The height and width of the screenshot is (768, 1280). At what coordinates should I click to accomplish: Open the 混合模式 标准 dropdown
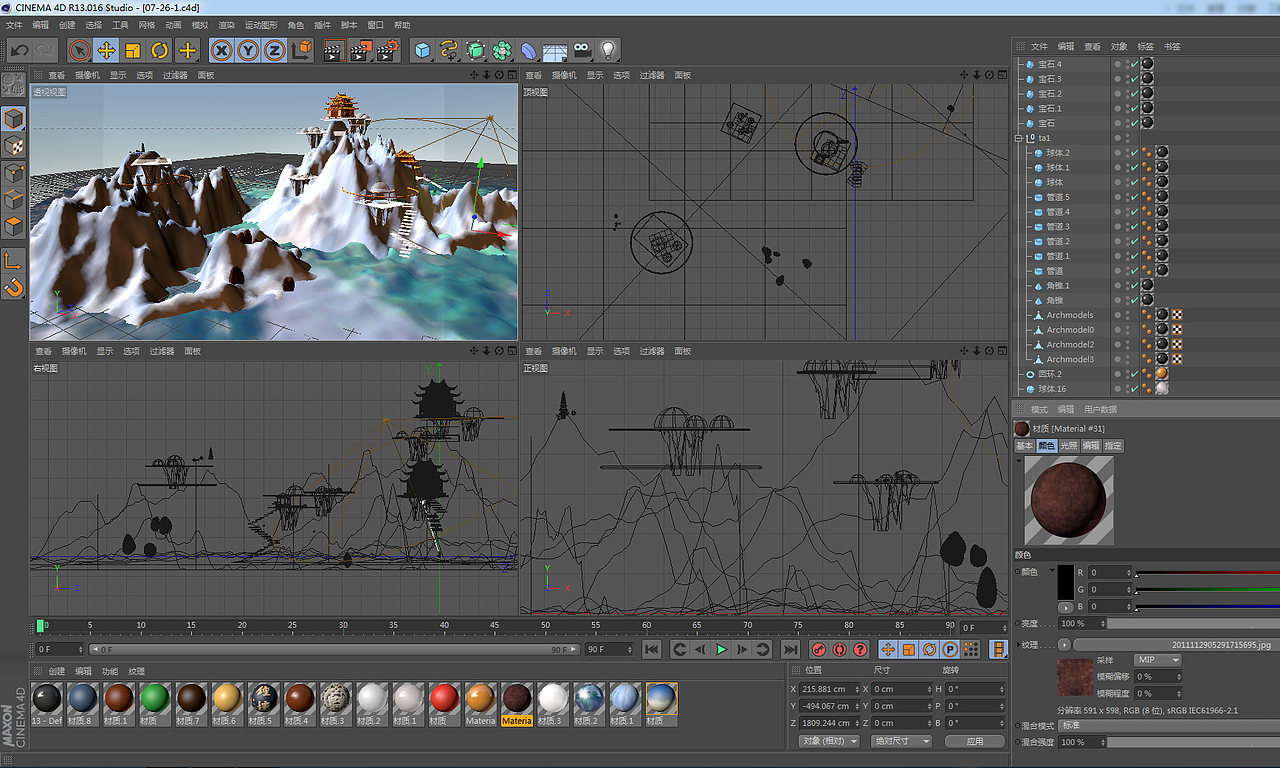(x=1169, y=725)
